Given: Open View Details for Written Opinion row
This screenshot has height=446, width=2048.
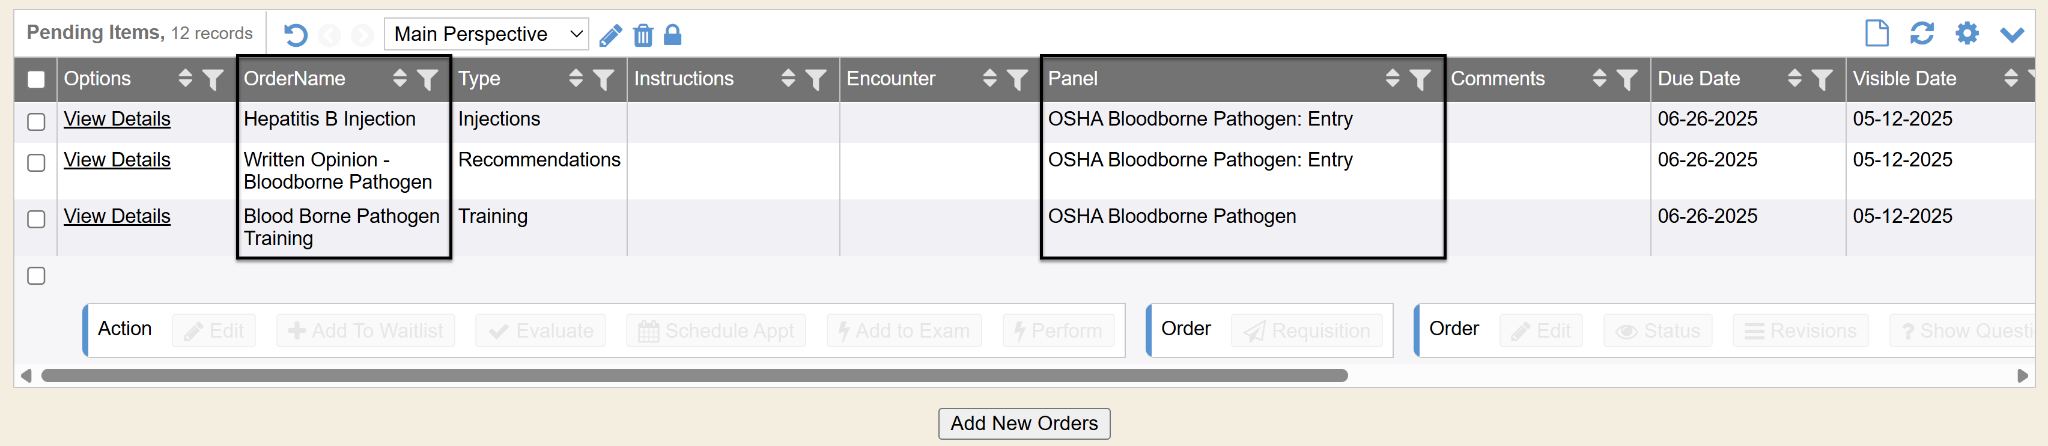Looking at the screenshot, I should [117, 160].
